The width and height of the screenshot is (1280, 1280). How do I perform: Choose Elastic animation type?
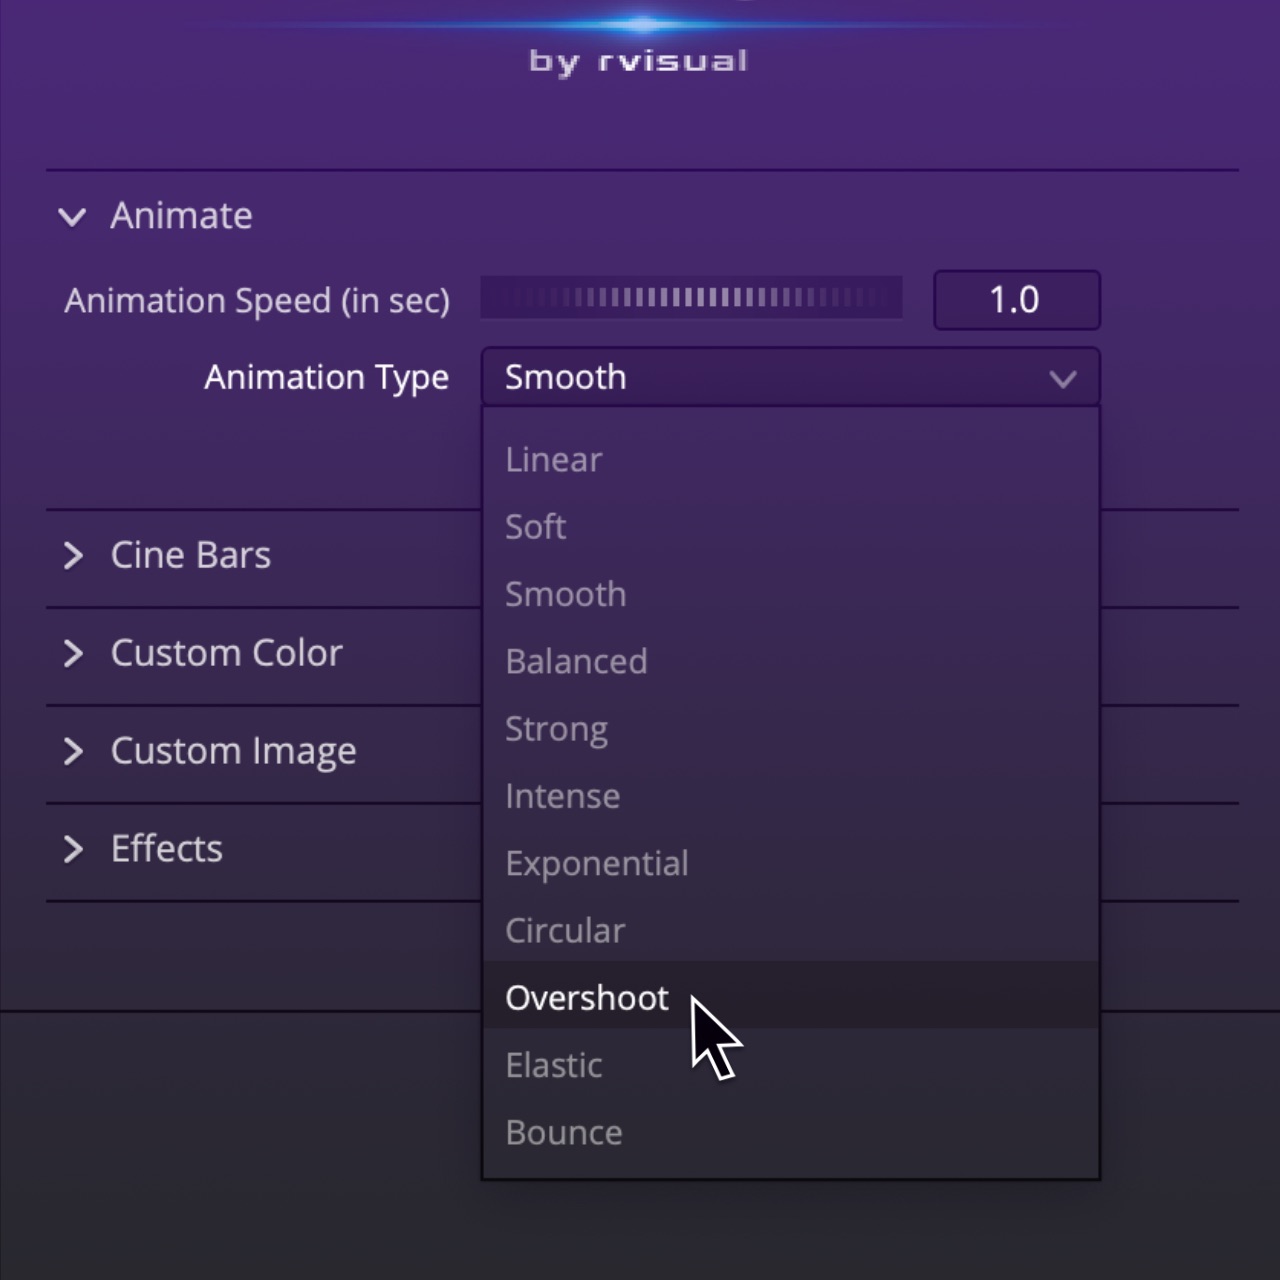pos(554,1066)
